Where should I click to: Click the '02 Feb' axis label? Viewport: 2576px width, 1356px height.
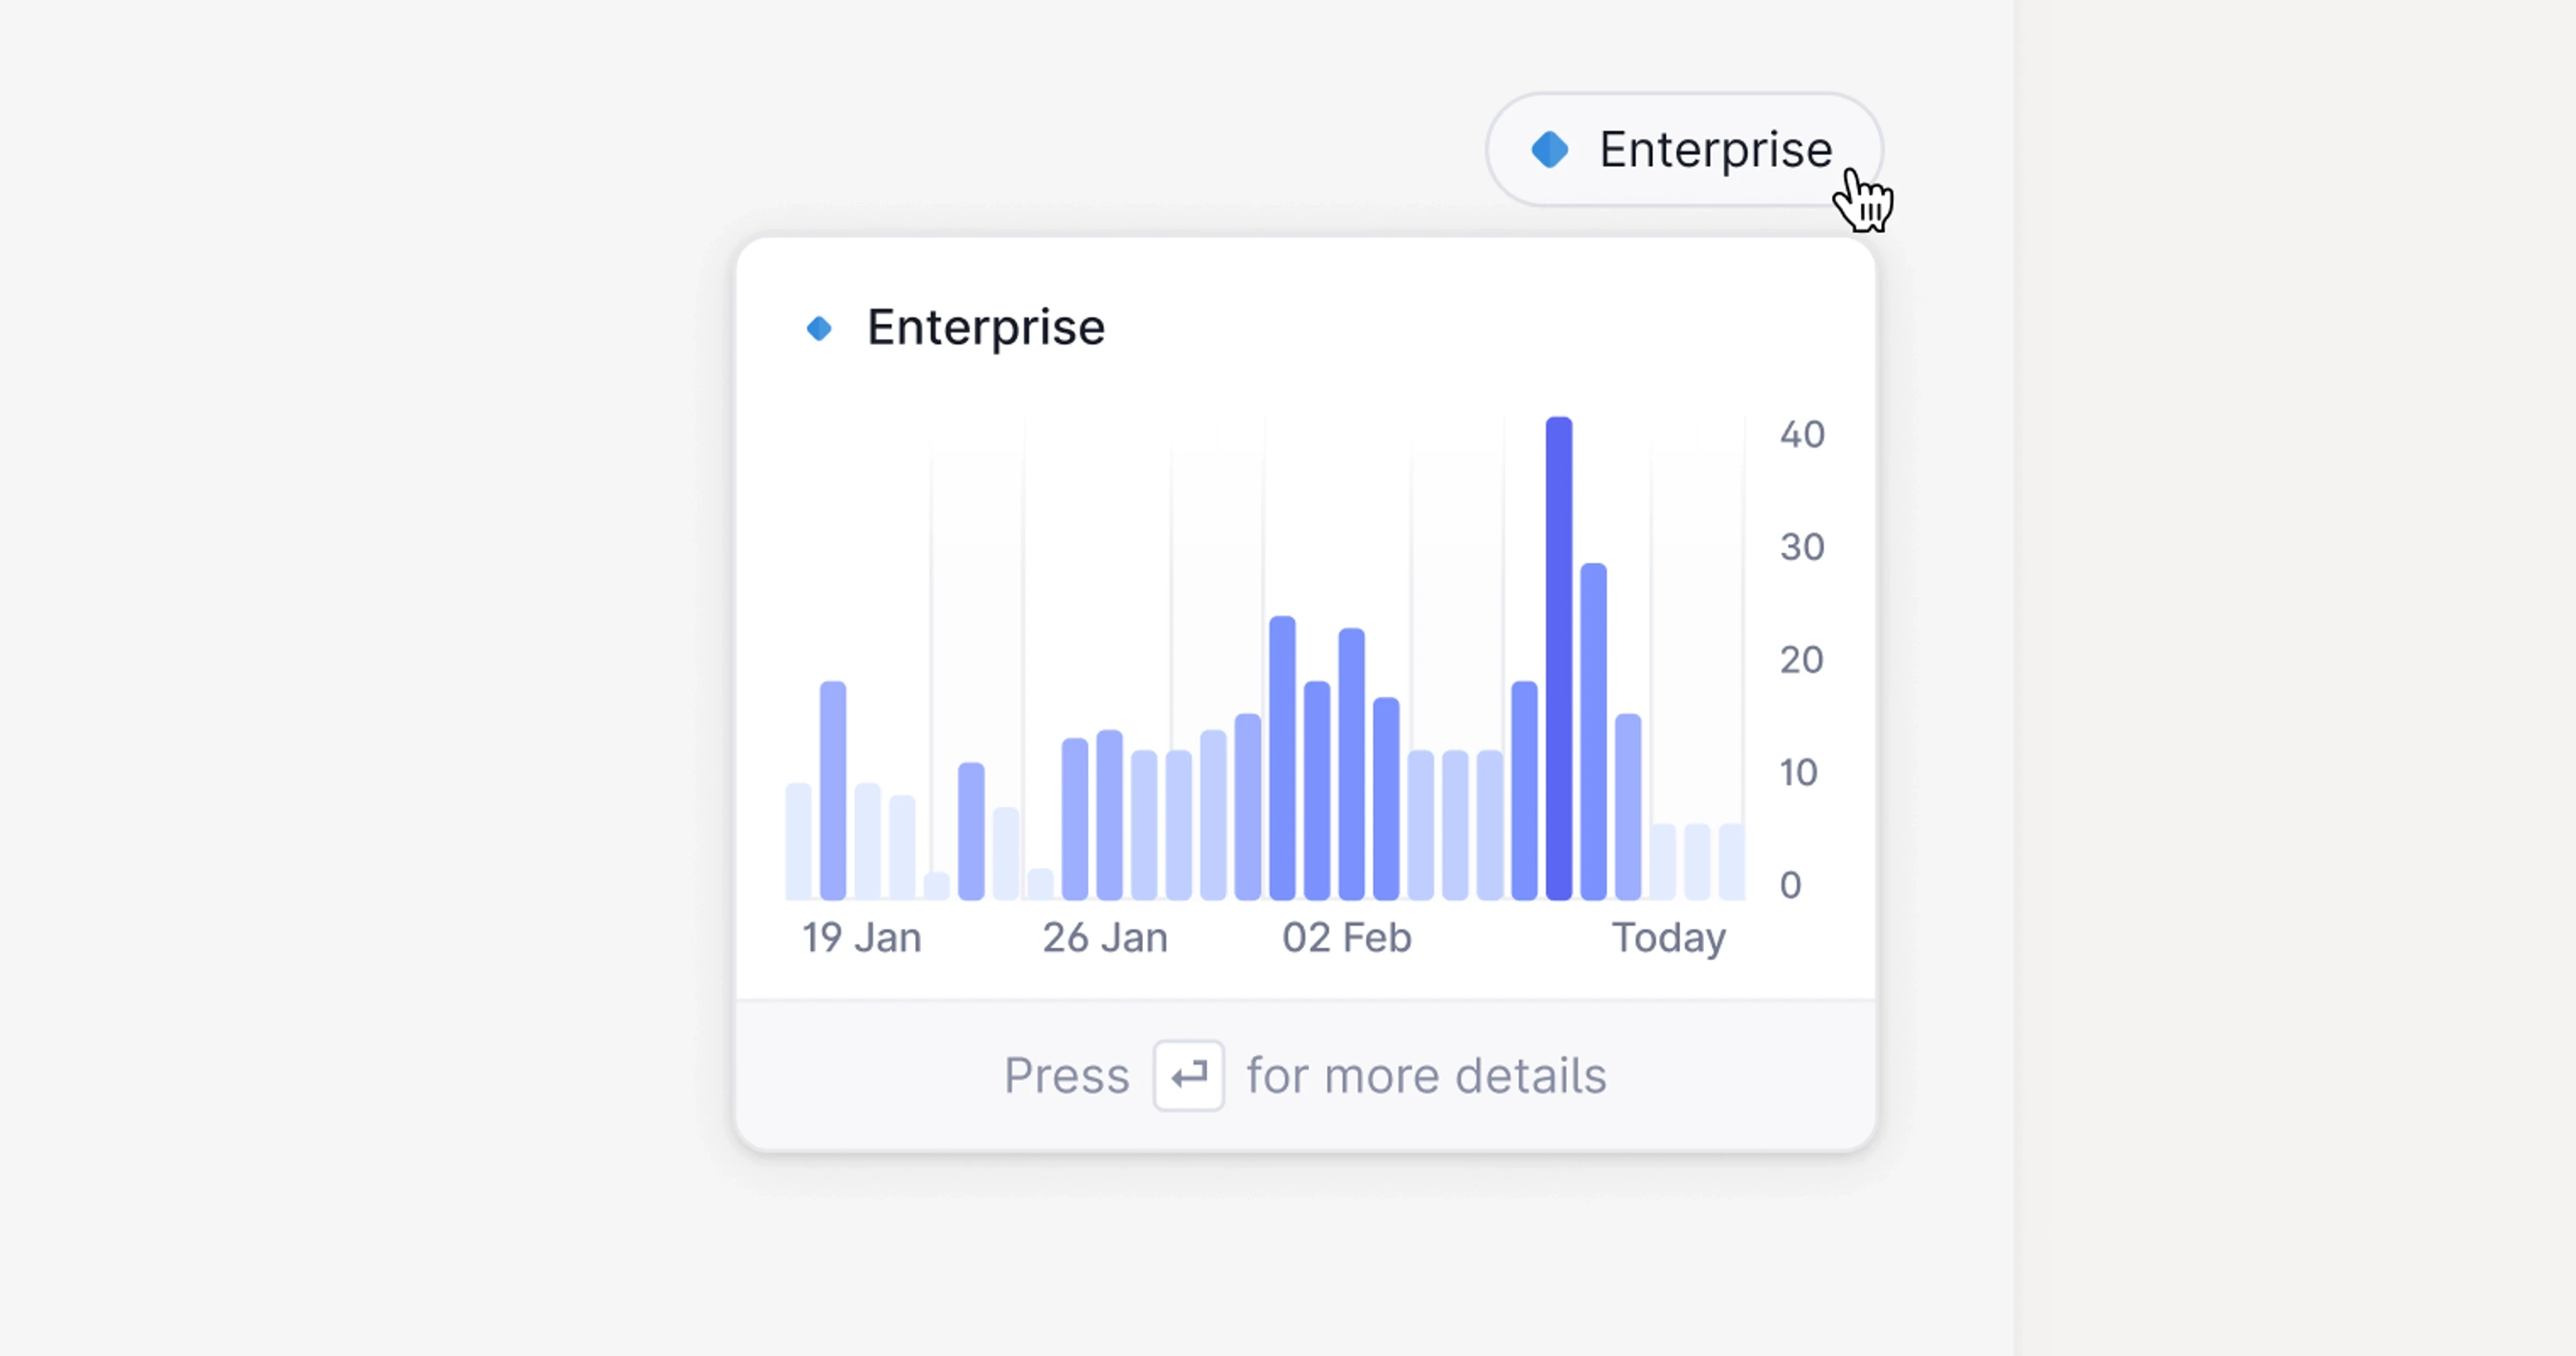click(1347, 938)
